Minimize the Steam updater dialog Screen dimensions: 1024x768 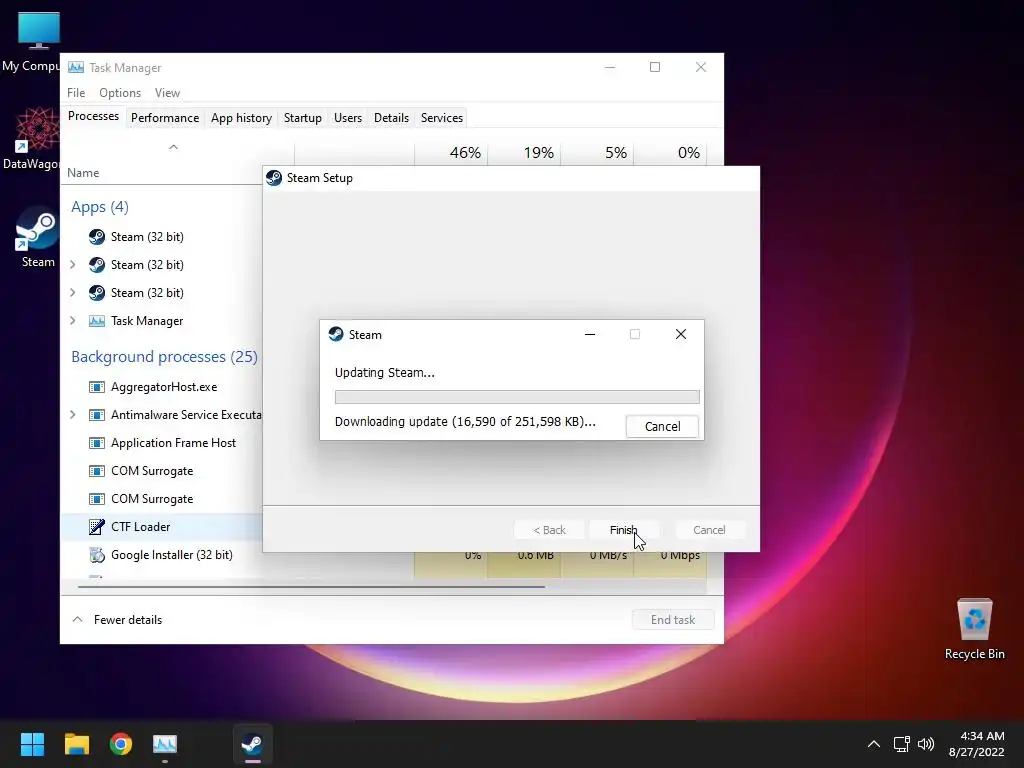tap(590, 334)
